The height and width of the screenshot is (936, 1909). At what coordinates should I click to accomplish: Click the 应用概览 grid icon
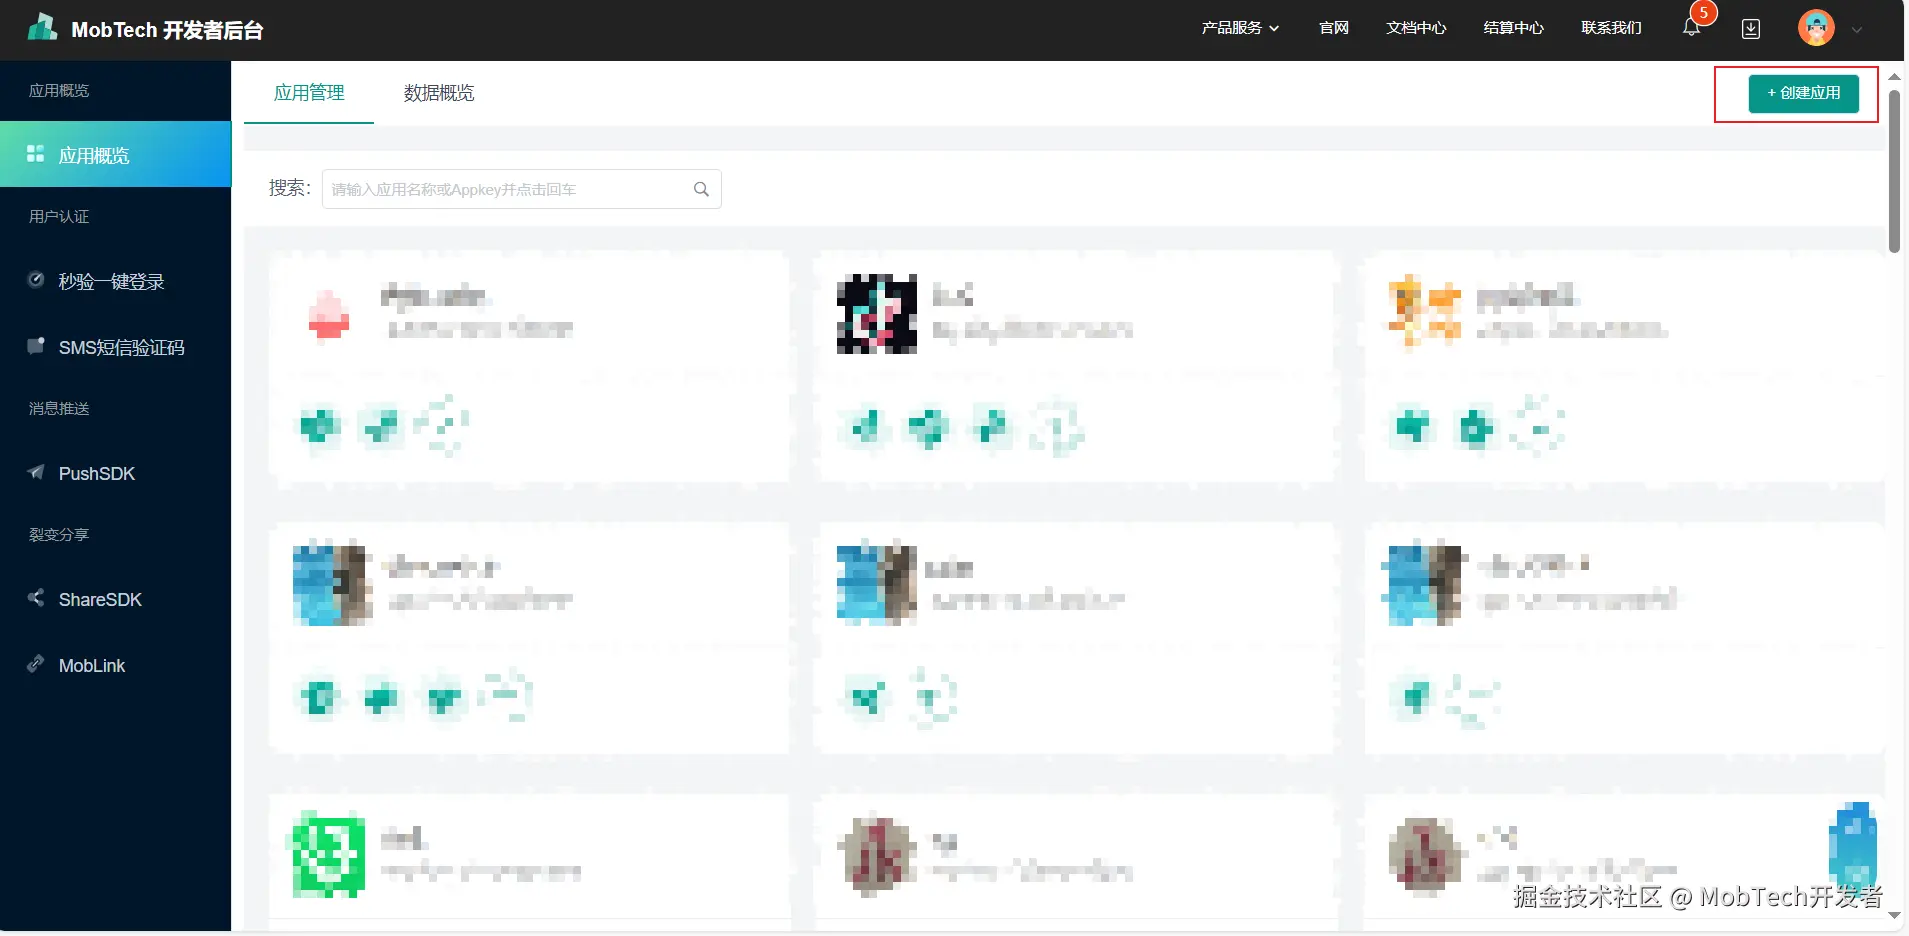click(x=35, y=153)
